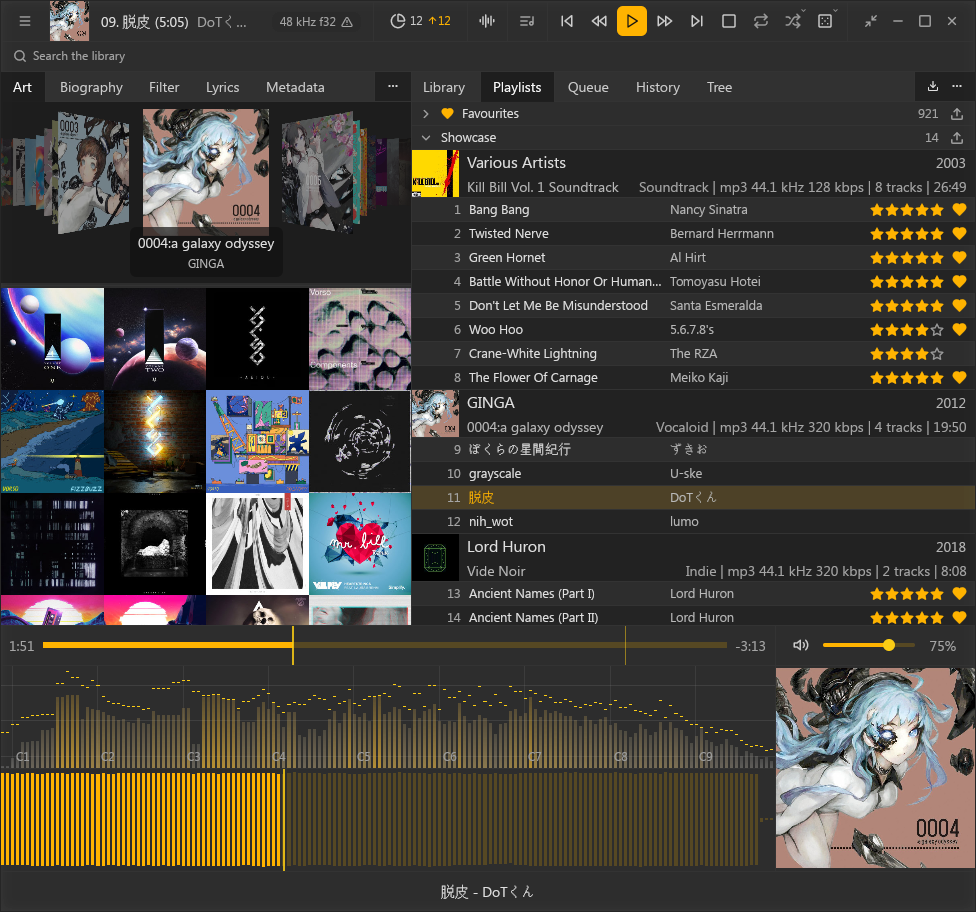Toggle repeat mode

[x=761, y=21]
